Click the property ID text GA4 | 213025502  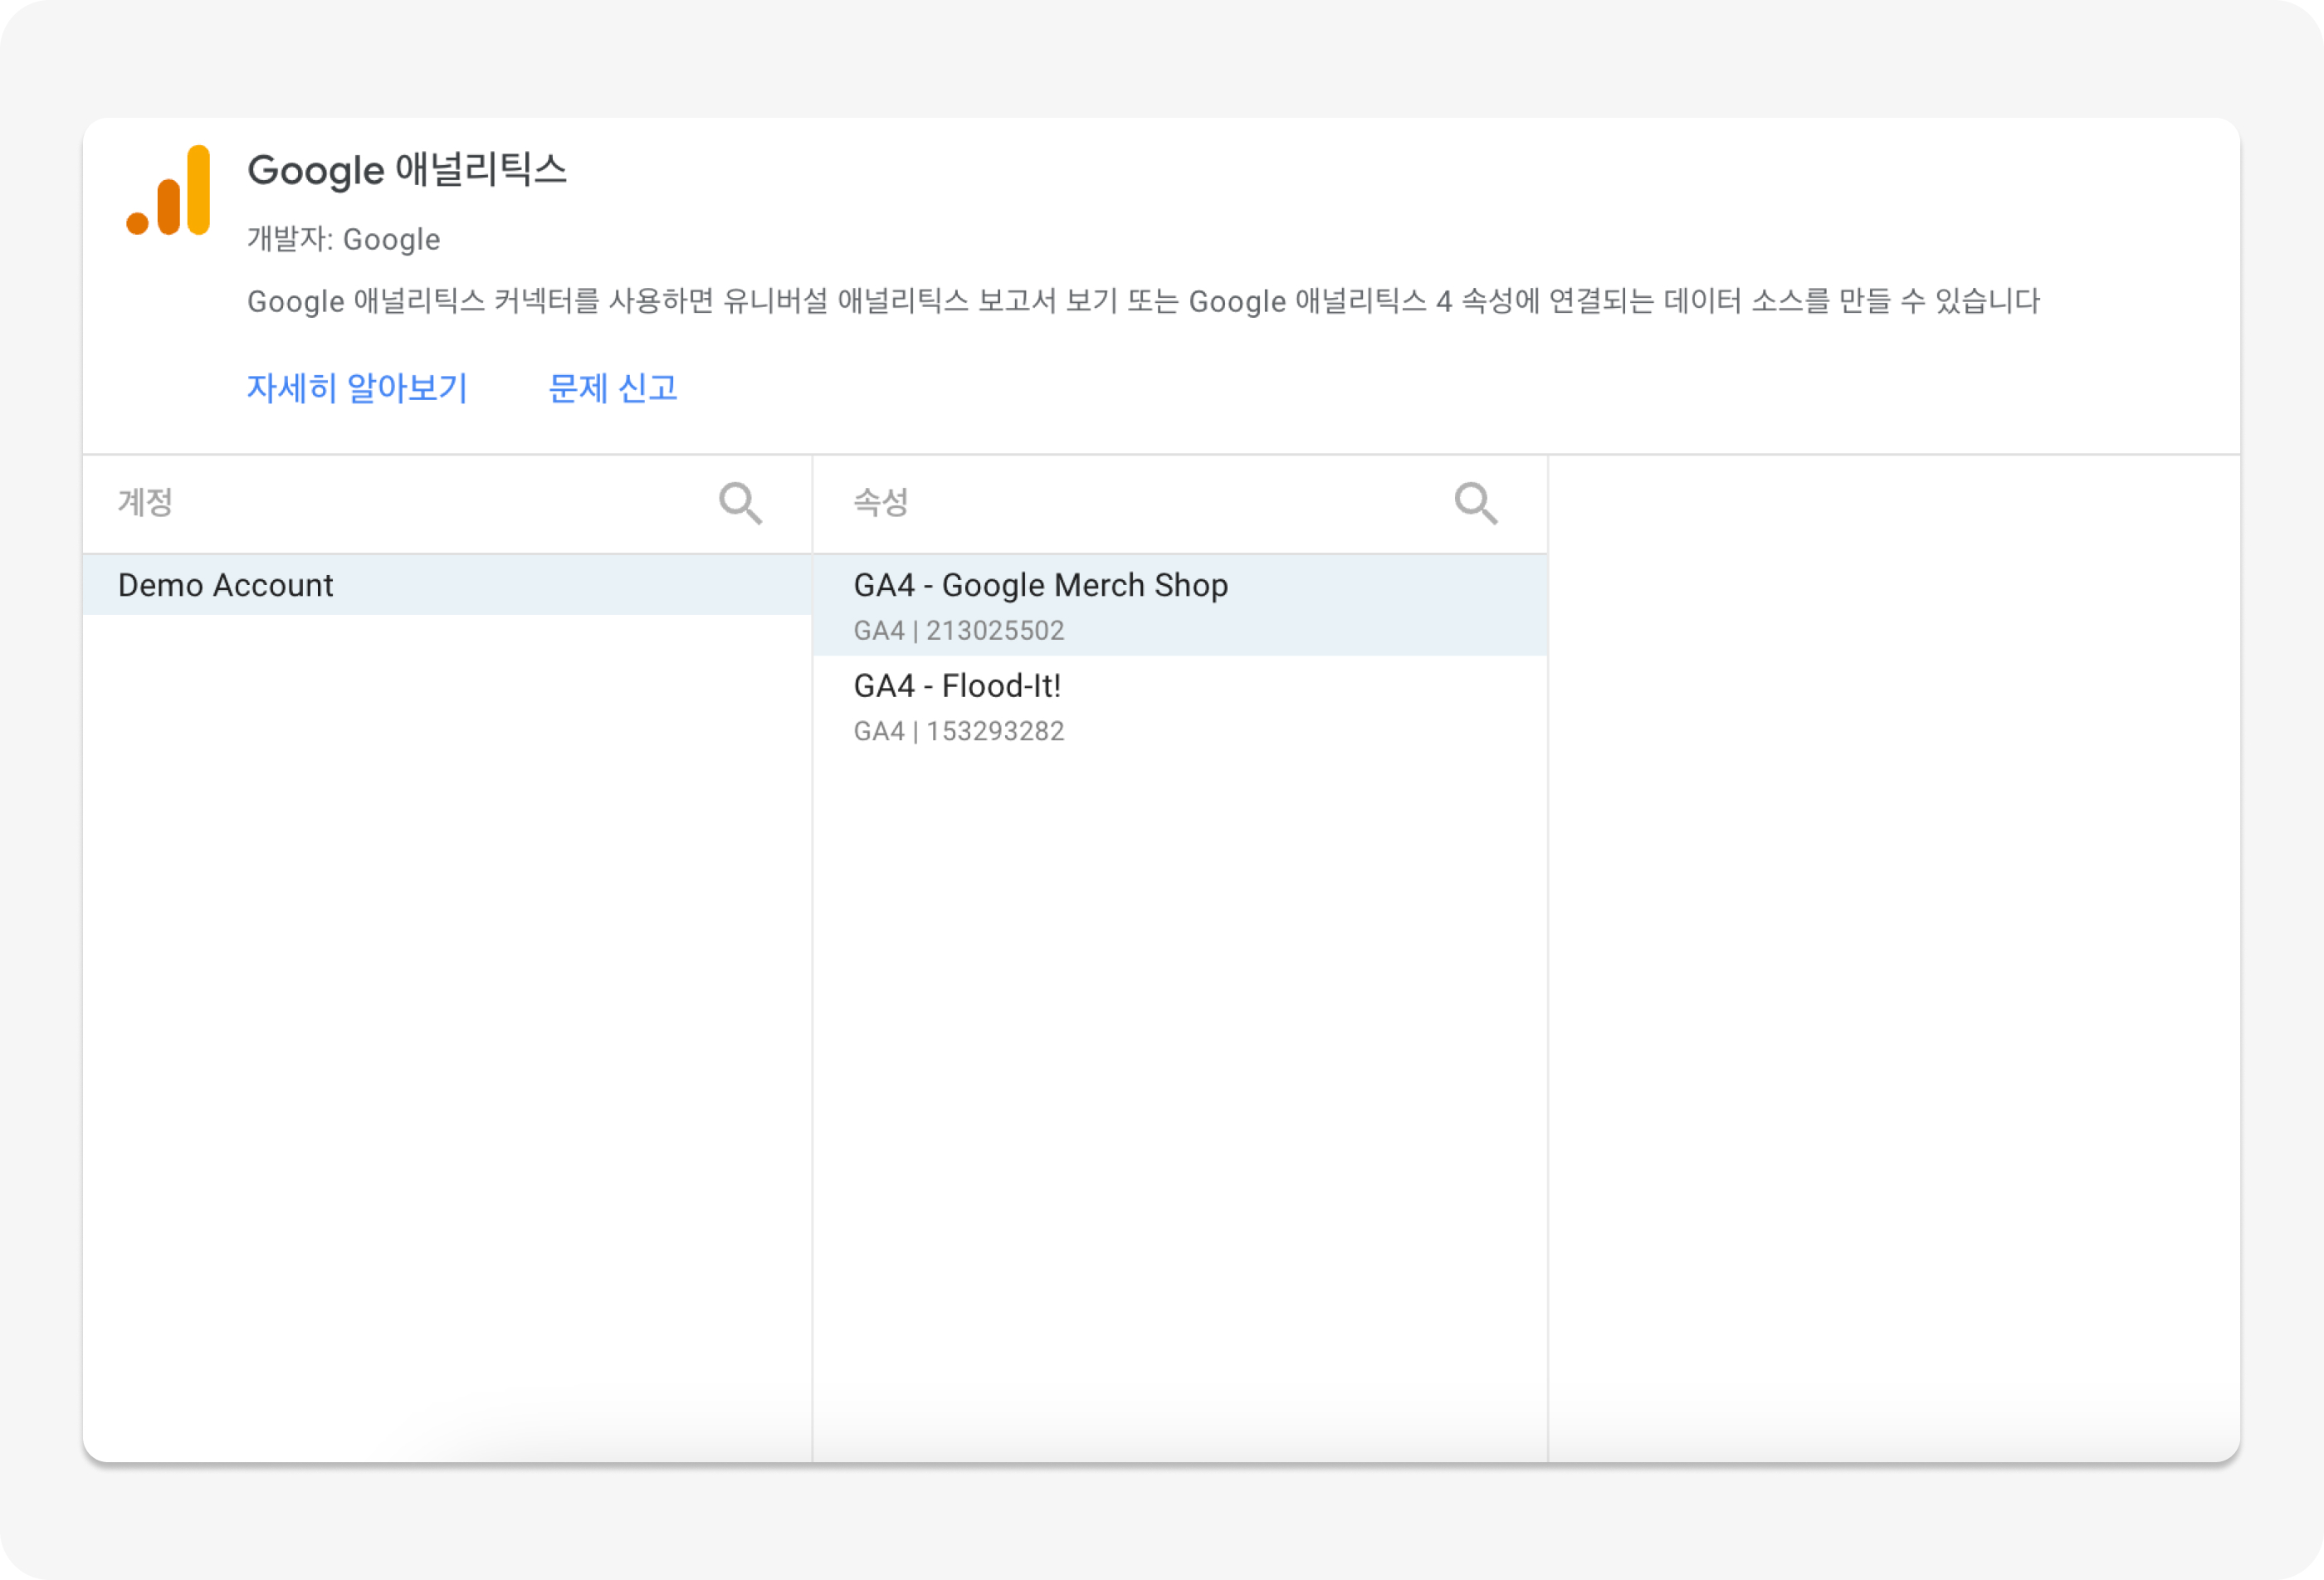[959, 631]
